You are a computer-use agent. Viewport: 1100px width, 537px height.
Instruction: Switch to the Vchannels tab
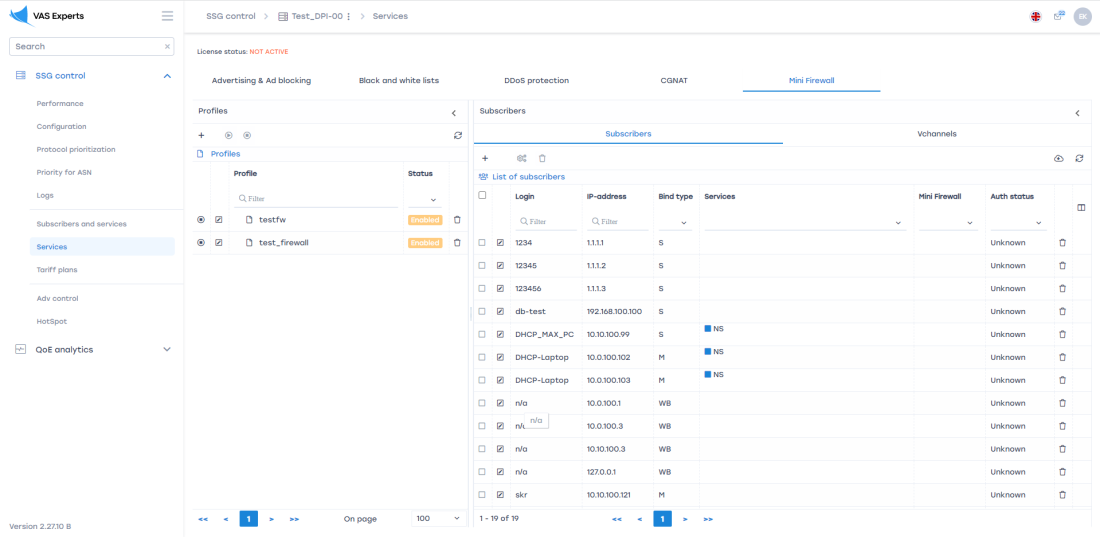[937, 133]
